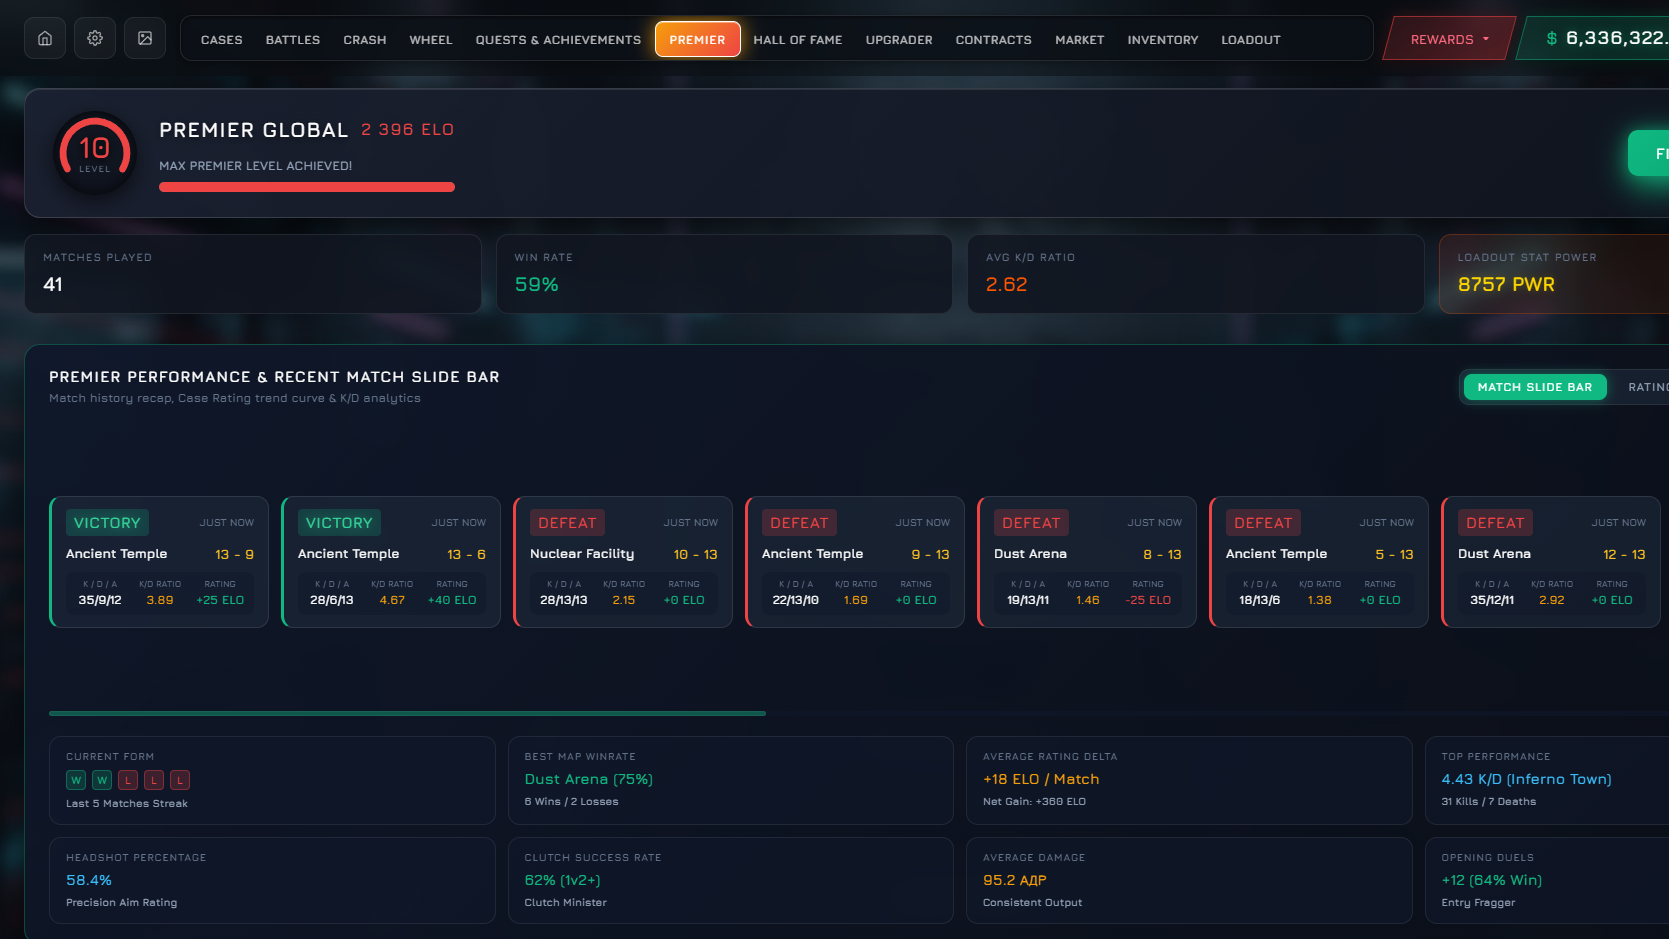Open the Dust Arena 8 - 13 card

coord(1087,562)
